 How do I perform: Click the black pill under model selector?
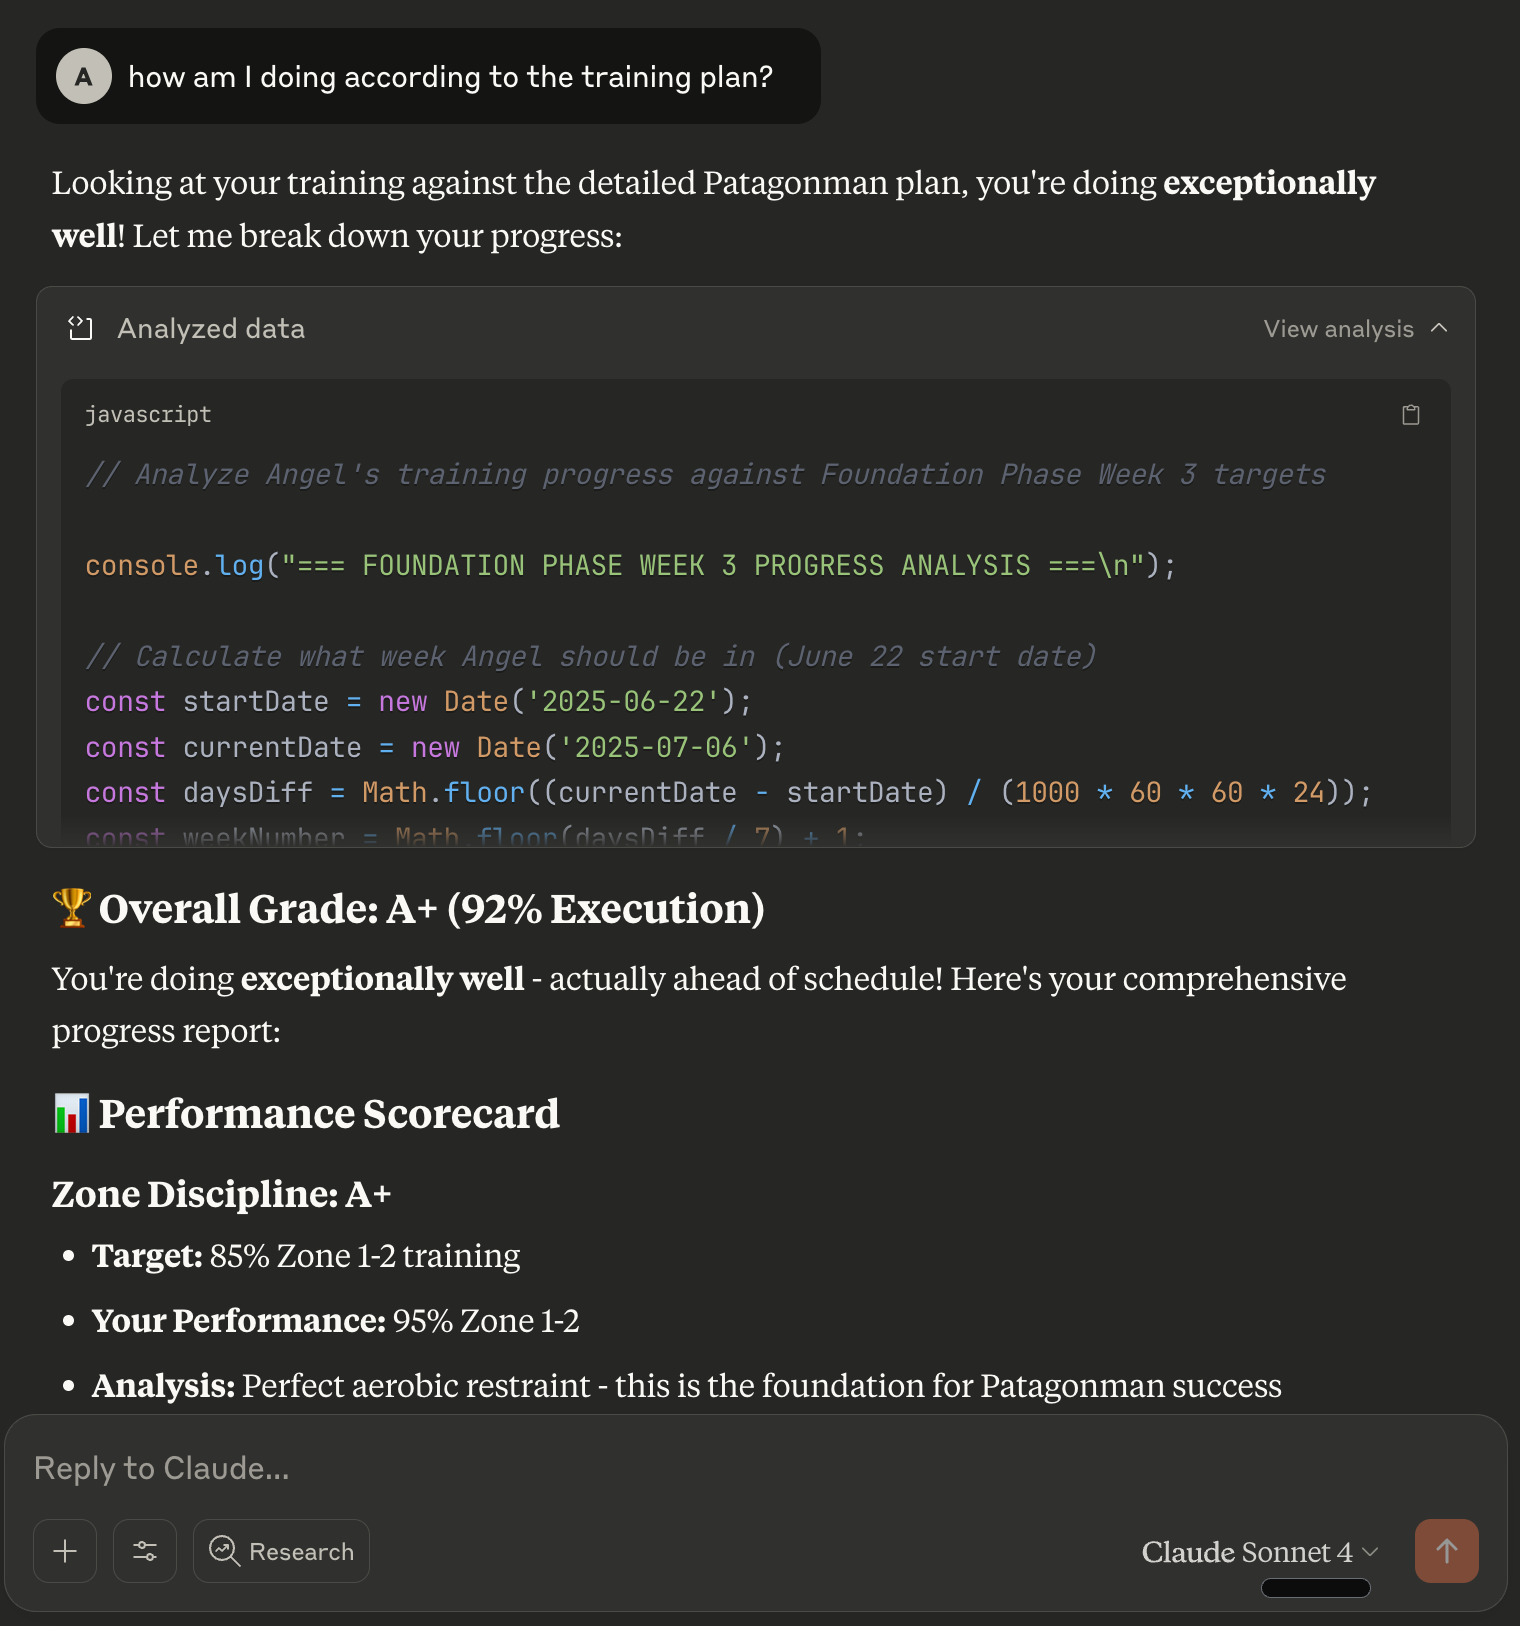pos(1315,1588)
